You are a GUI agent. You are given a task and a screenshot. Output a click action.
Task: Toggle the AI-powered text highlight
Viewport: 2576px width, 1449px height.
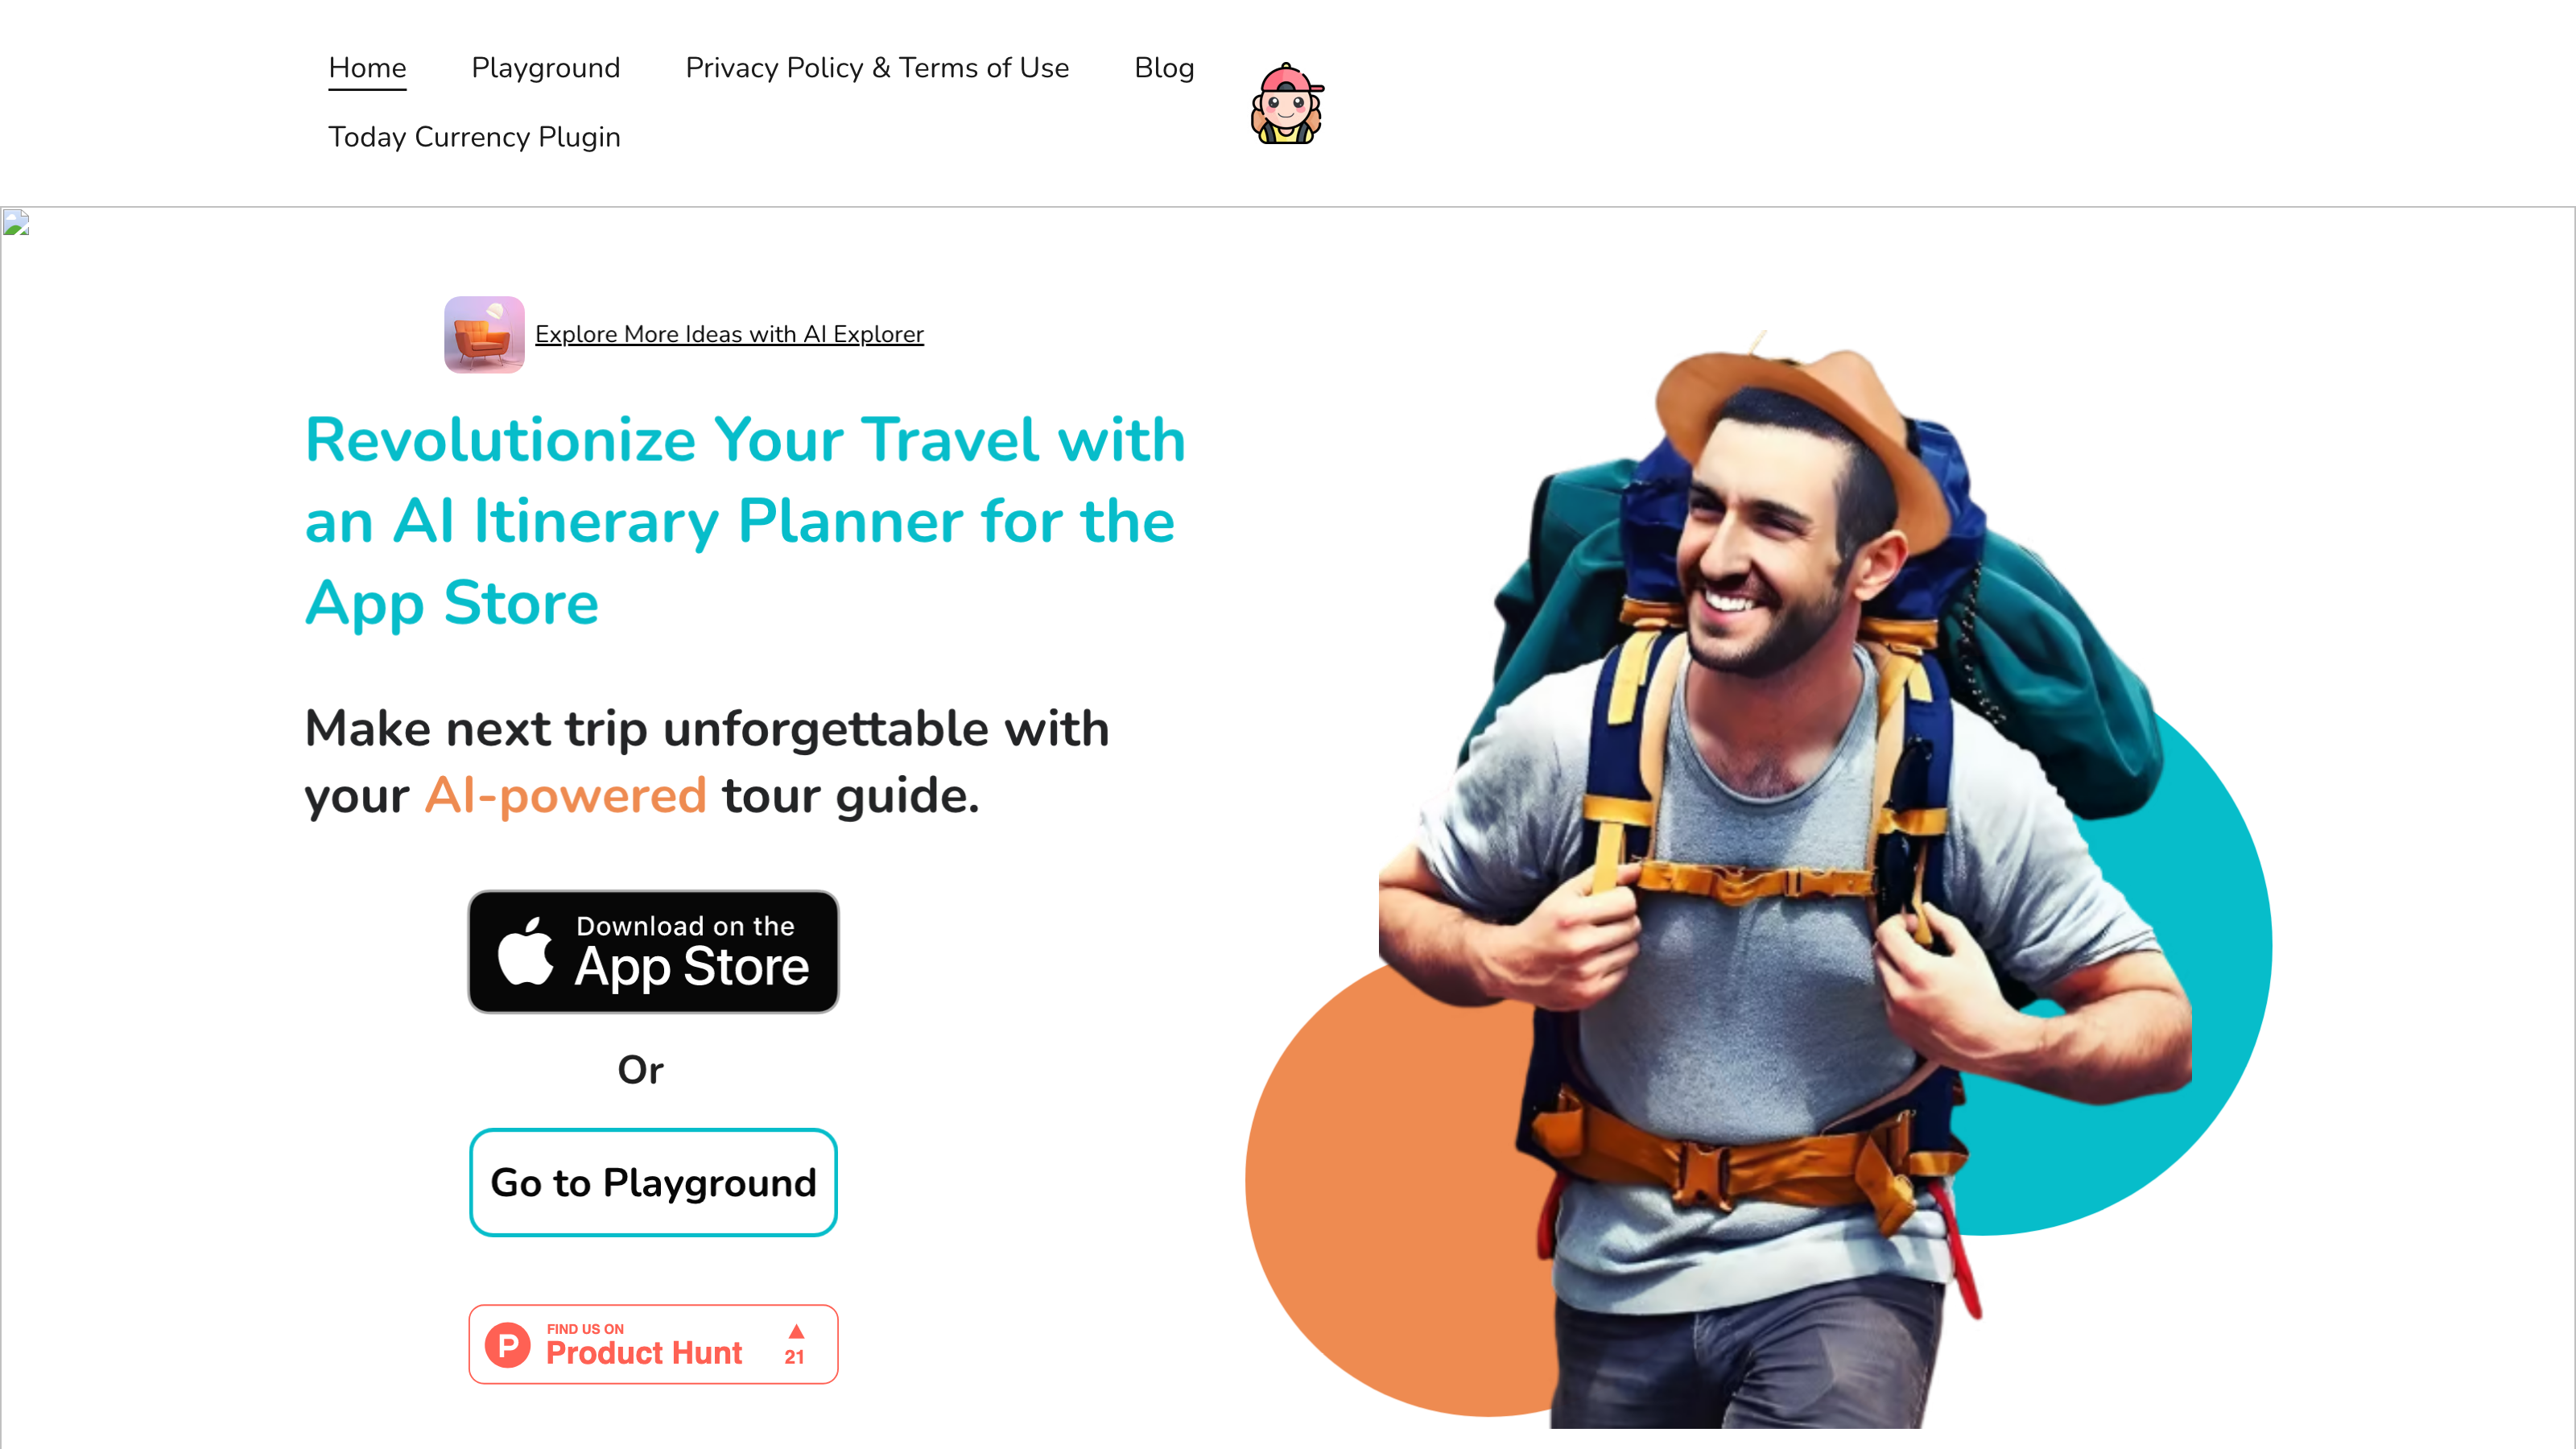pyautogui.click(x=564, y=796)
